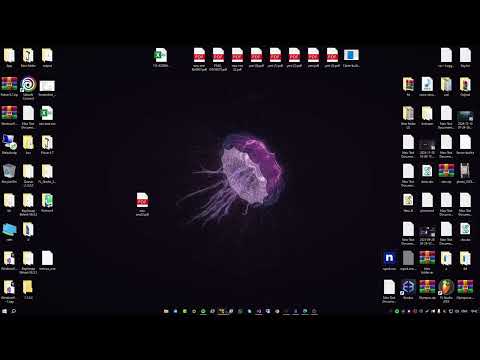Select the hexagon shortcut left of FL Studio
Viewport: 480px width, 360px height.
[x=408, y=288]
